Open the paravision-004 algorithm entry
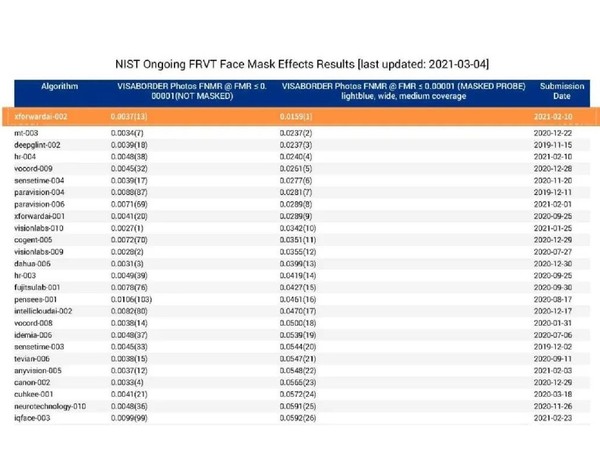 pos(40,192)
